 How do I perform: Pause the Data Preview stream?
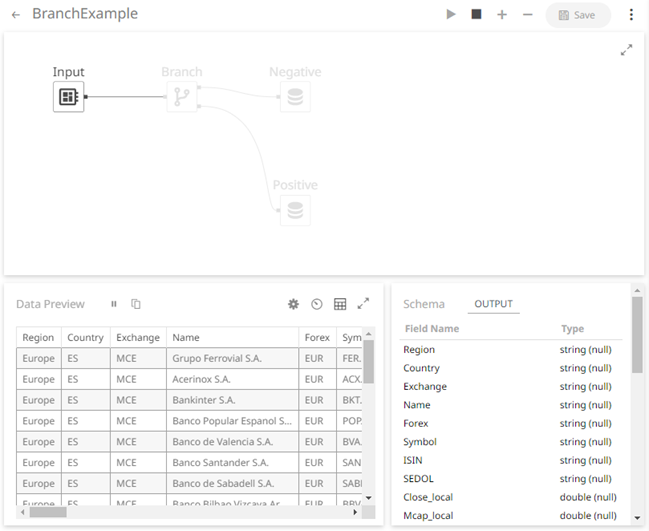click(x=114, y=304)
